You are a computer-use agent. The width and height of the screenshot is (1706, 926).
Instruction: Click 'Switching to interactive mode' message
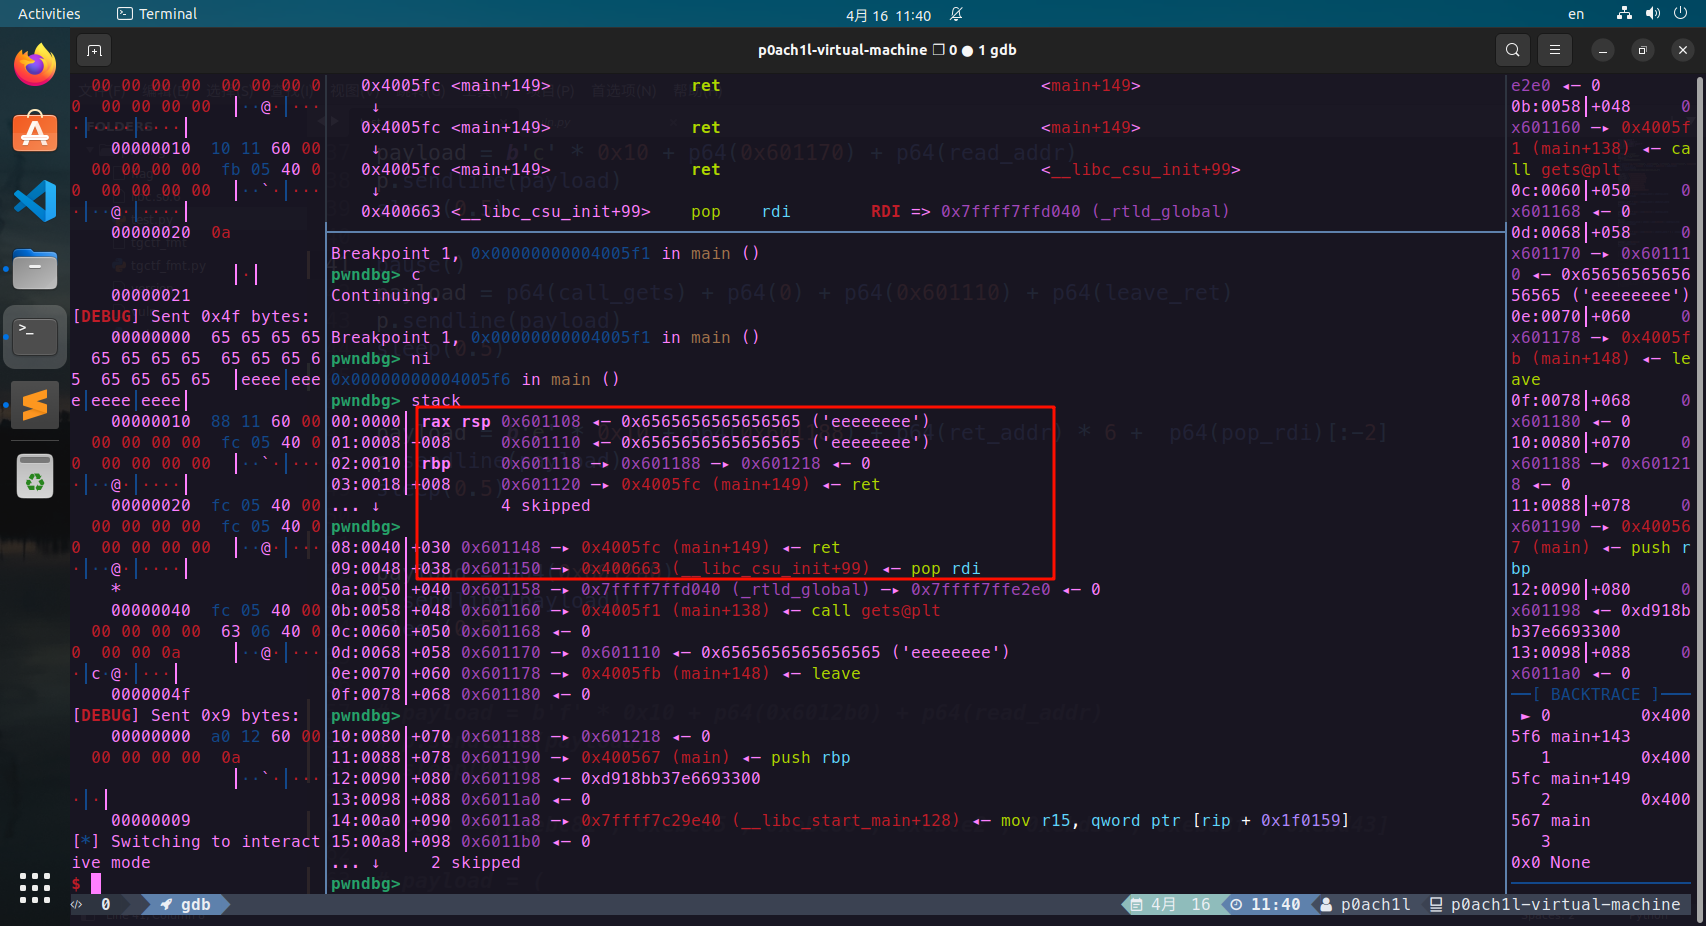196,852
